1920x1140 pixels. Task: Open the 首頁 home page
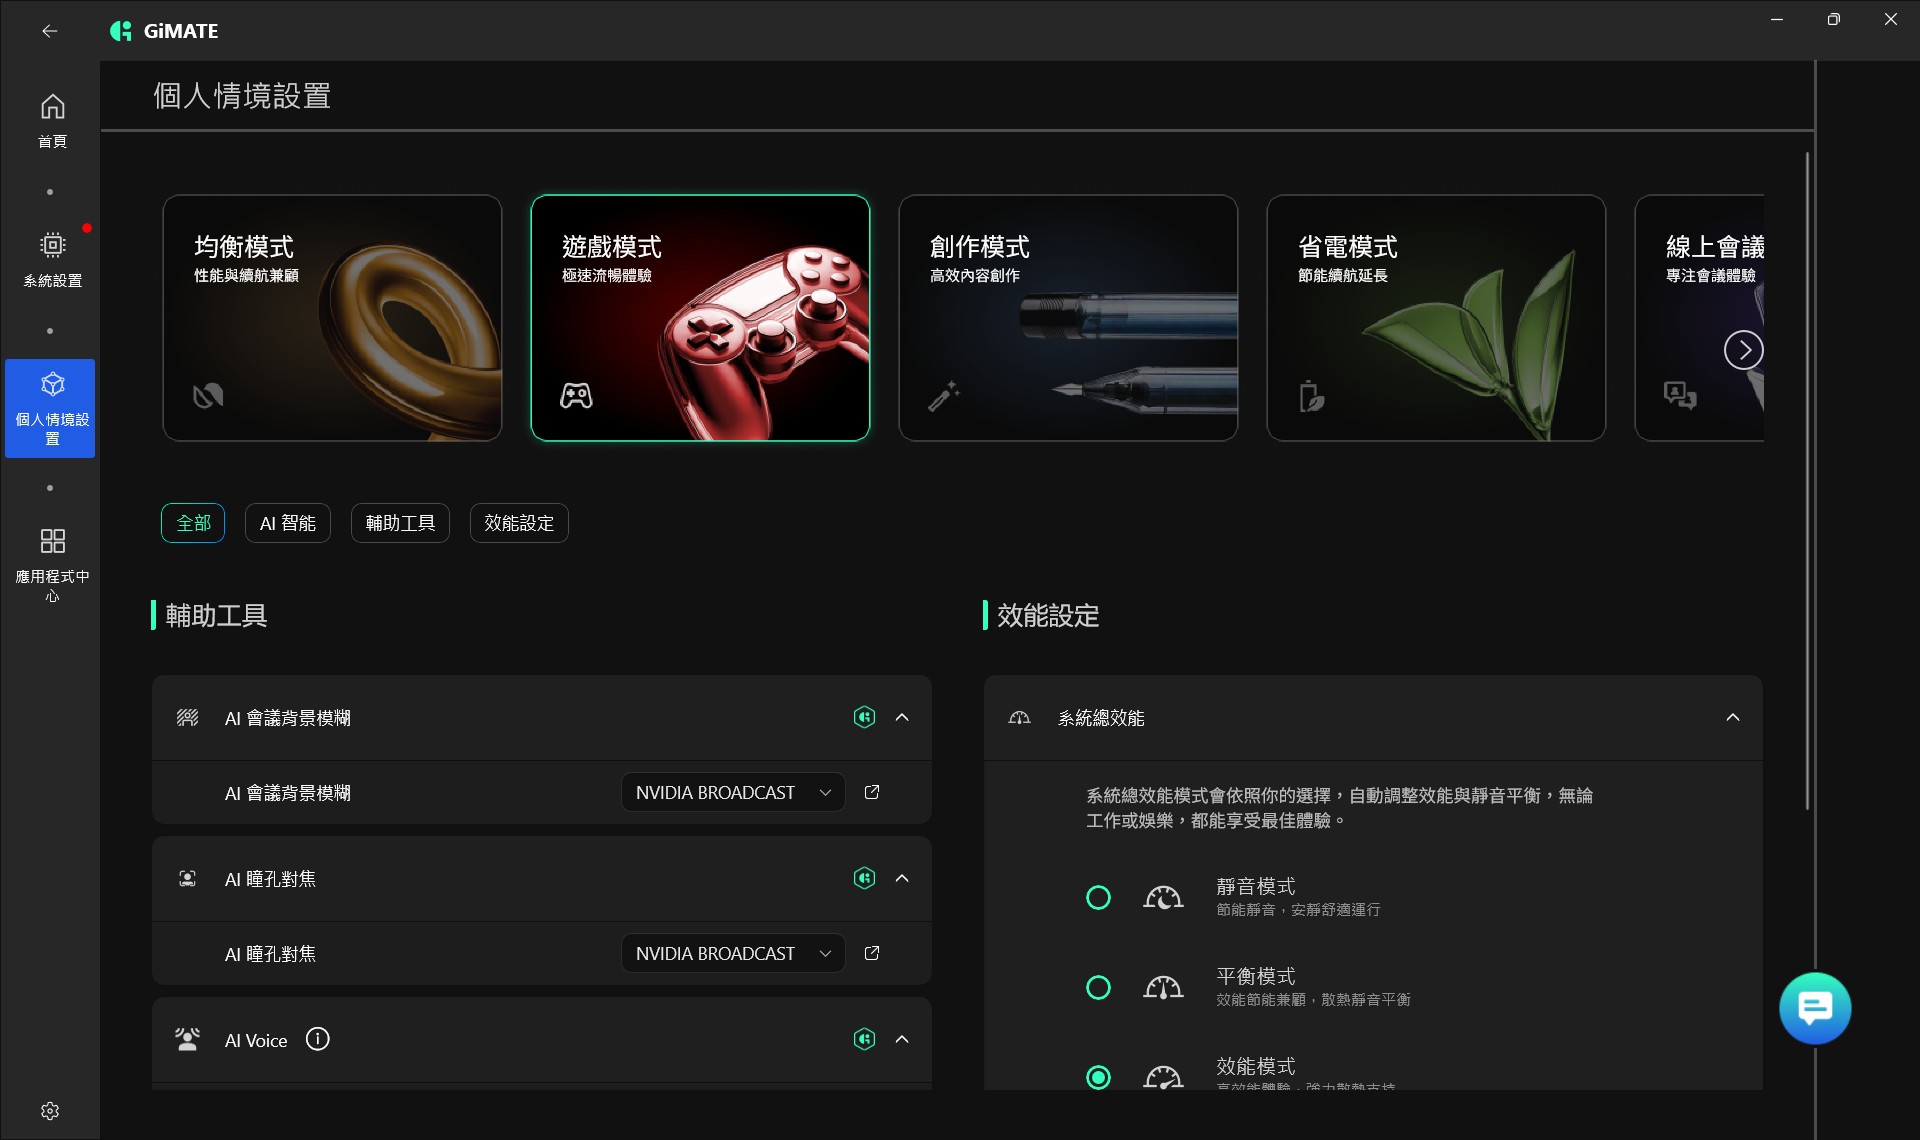pos(52,120)
